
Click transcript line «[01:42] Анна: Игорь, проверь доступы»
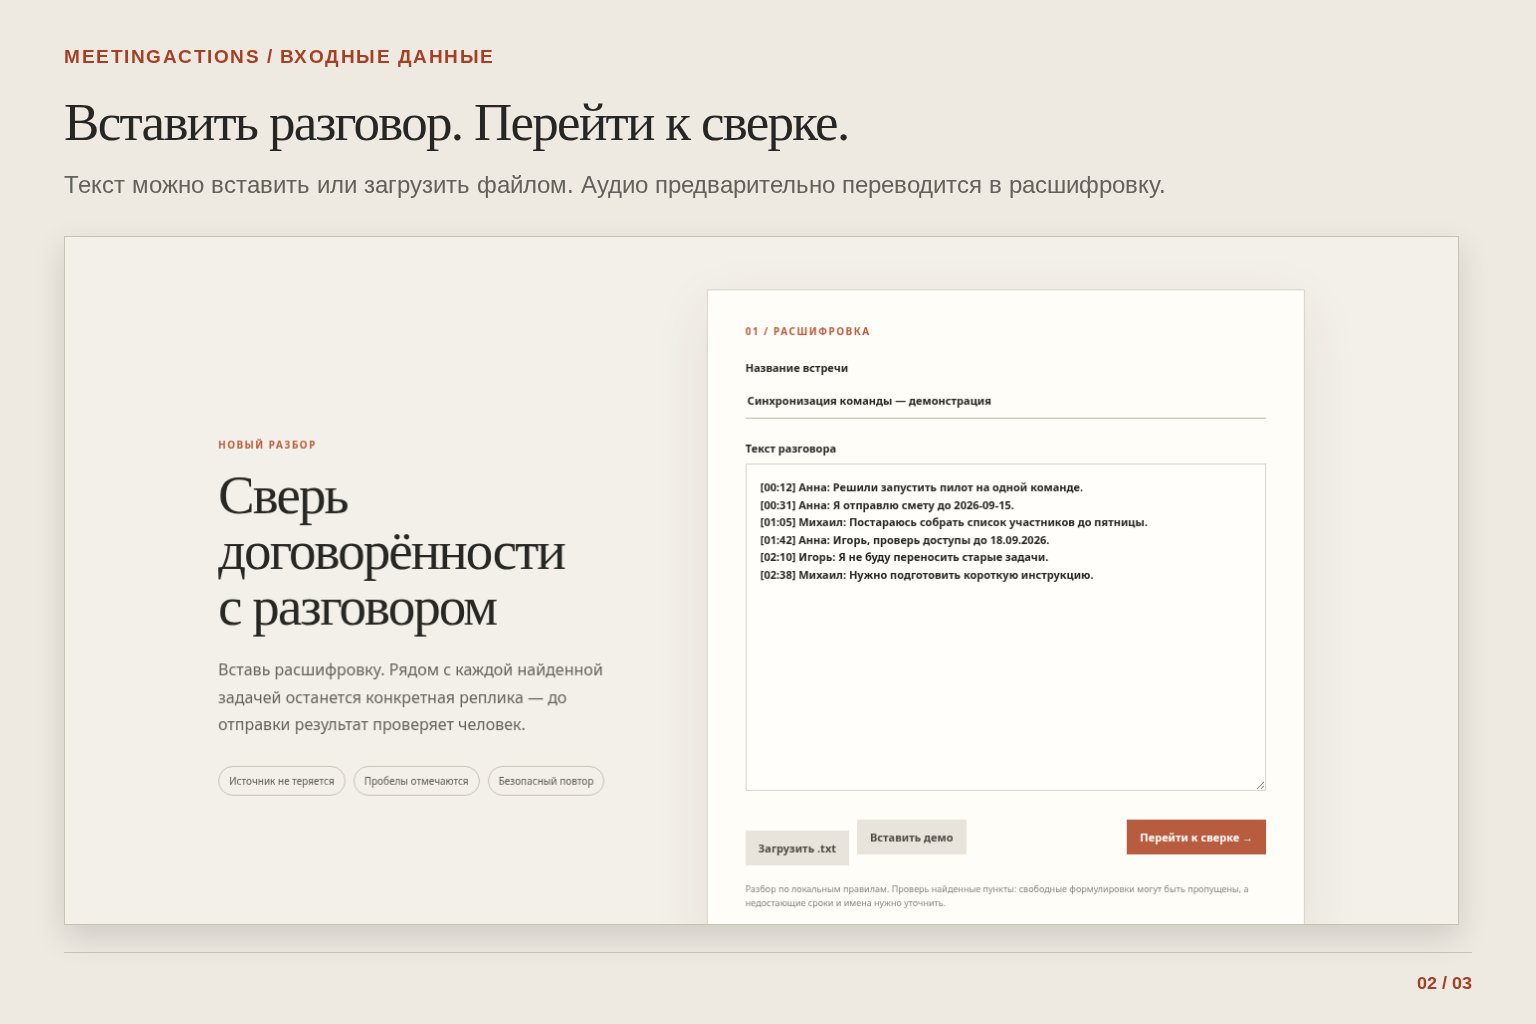(905, 540)
